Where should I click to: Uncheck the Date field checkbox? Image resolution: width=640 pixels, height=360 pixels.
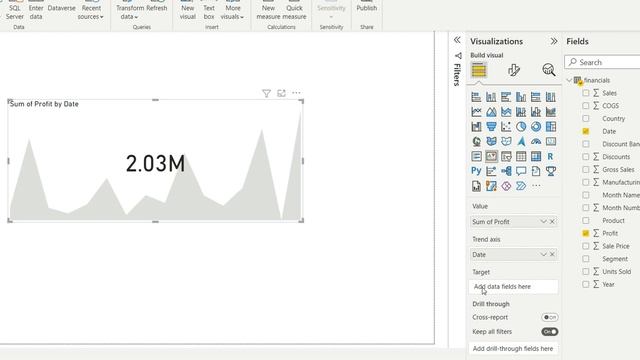(586, 131)
